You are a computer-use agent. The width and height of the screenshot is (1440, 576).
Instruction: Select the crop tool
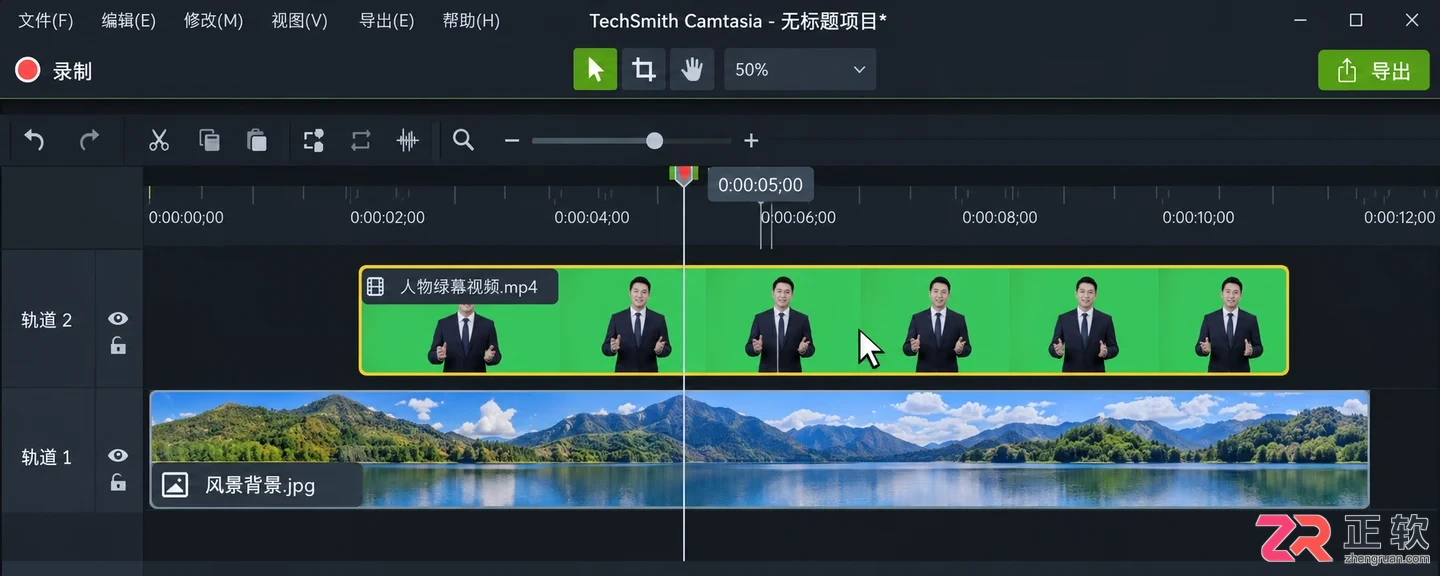[644, 69]
